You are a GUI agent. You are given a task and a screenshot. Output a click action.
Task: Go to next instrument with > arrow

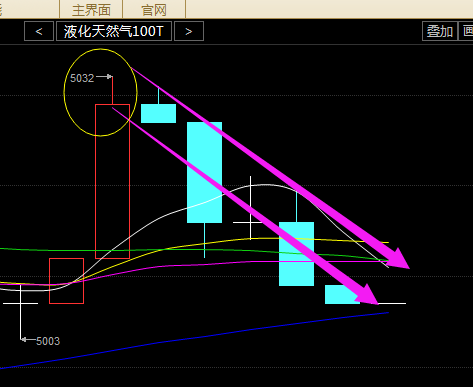[189, 31]
